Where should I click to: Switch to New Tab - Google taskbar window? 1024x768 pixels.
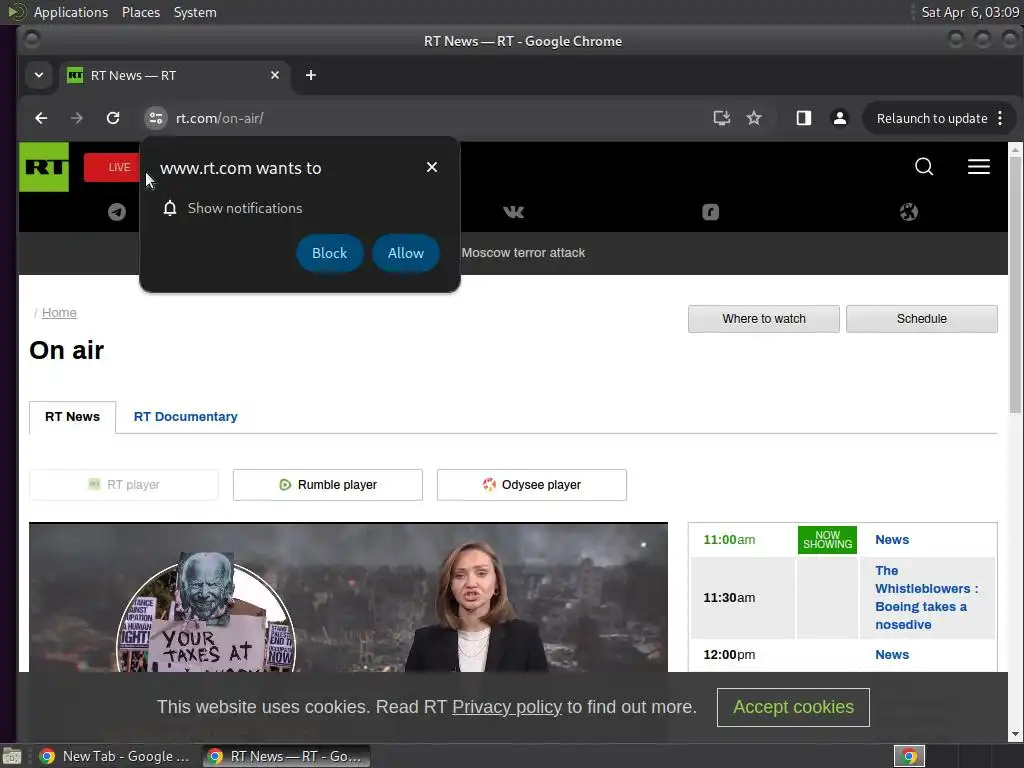click(114, 756)
